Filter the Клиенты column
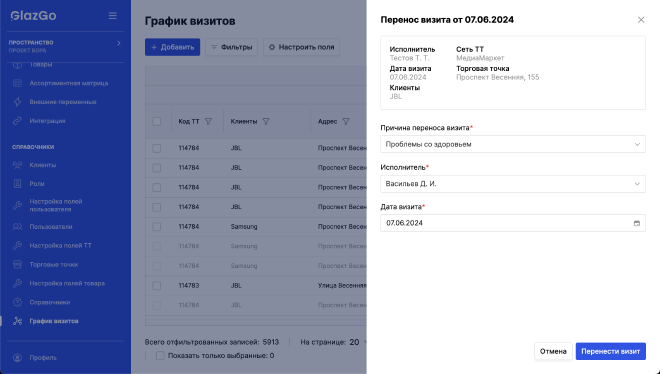The width and height of the screenshot is (660, 374). [266, 121]
